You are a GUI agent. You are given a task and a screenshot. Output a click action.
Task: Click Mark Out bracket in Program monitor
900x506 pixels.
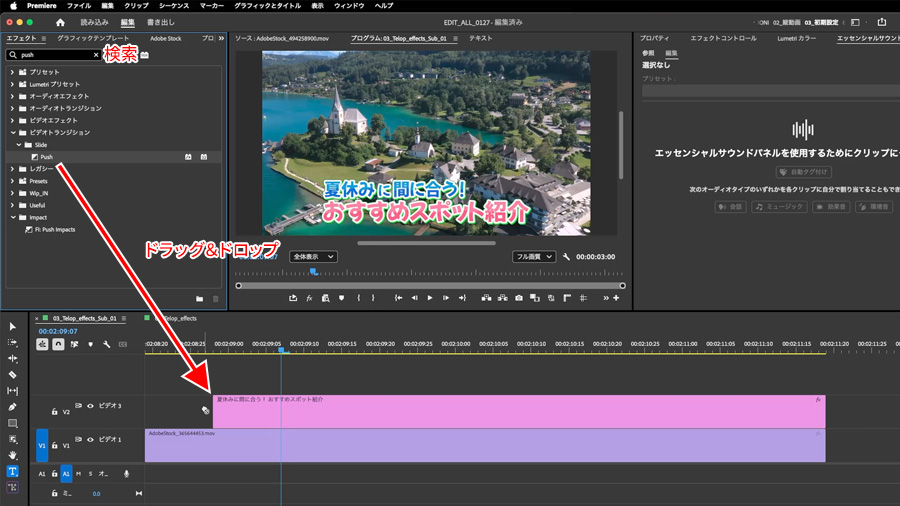373,298
